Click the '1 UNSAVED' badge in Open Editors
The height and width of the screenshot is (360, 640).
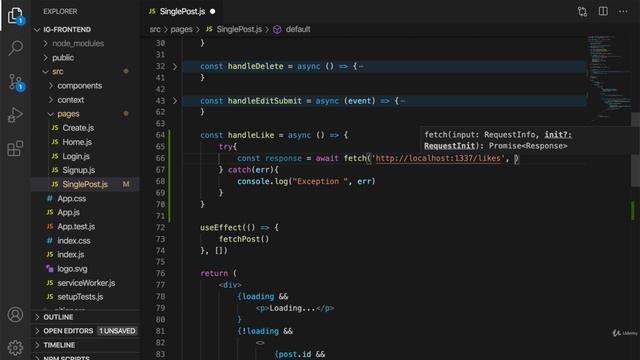pyautogui.click(x=118, y=331)
